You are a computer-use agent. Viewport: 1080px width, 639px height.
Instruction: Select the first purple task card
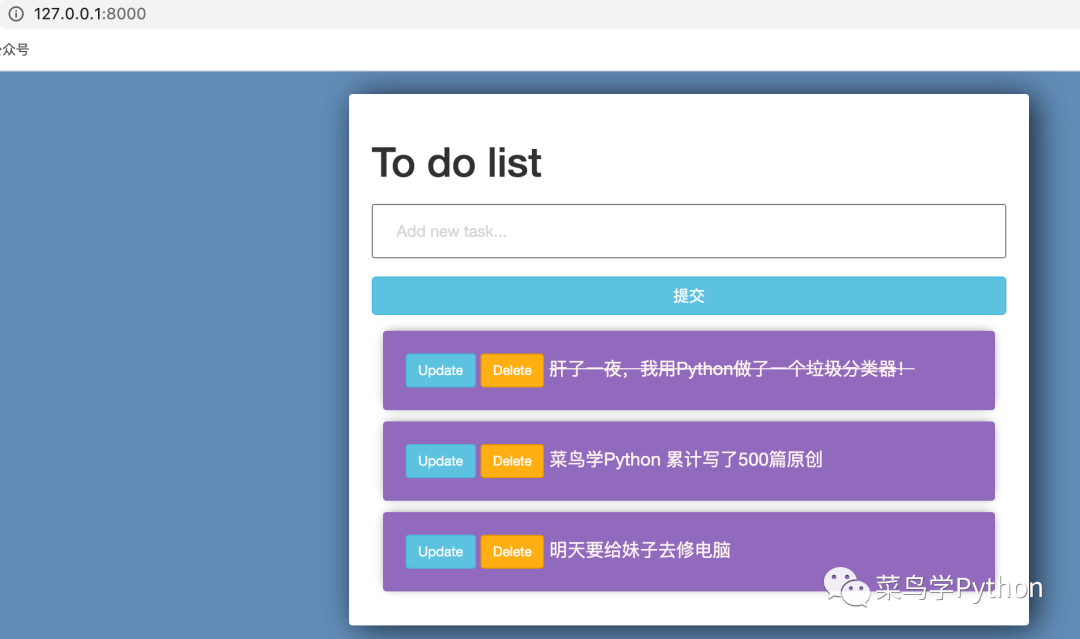(x=689, y=370)
